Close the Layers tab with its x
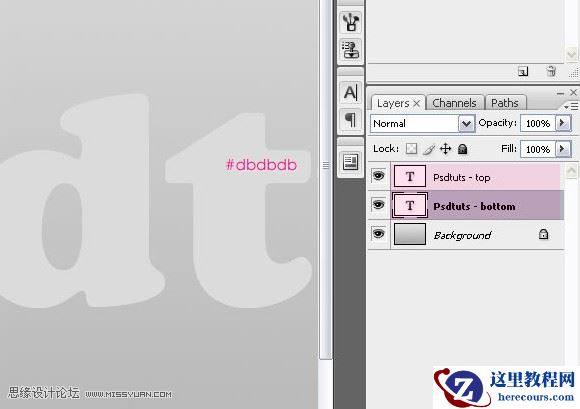 point(417,104)
